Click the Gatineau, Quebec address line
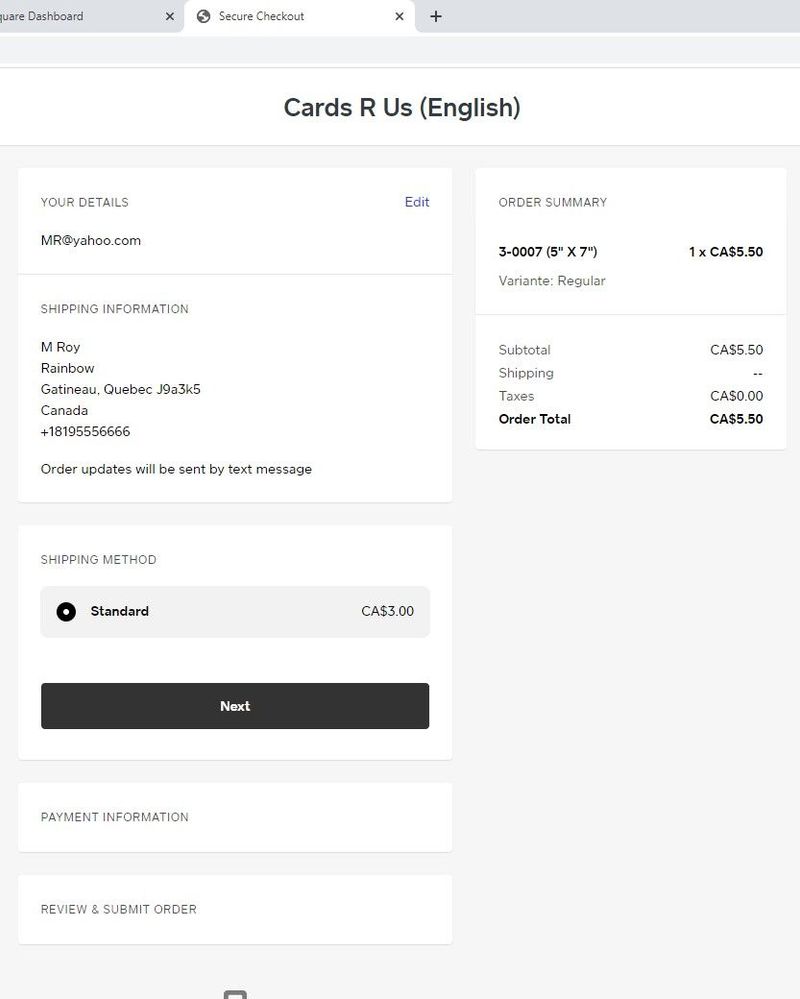 (121, 389)
